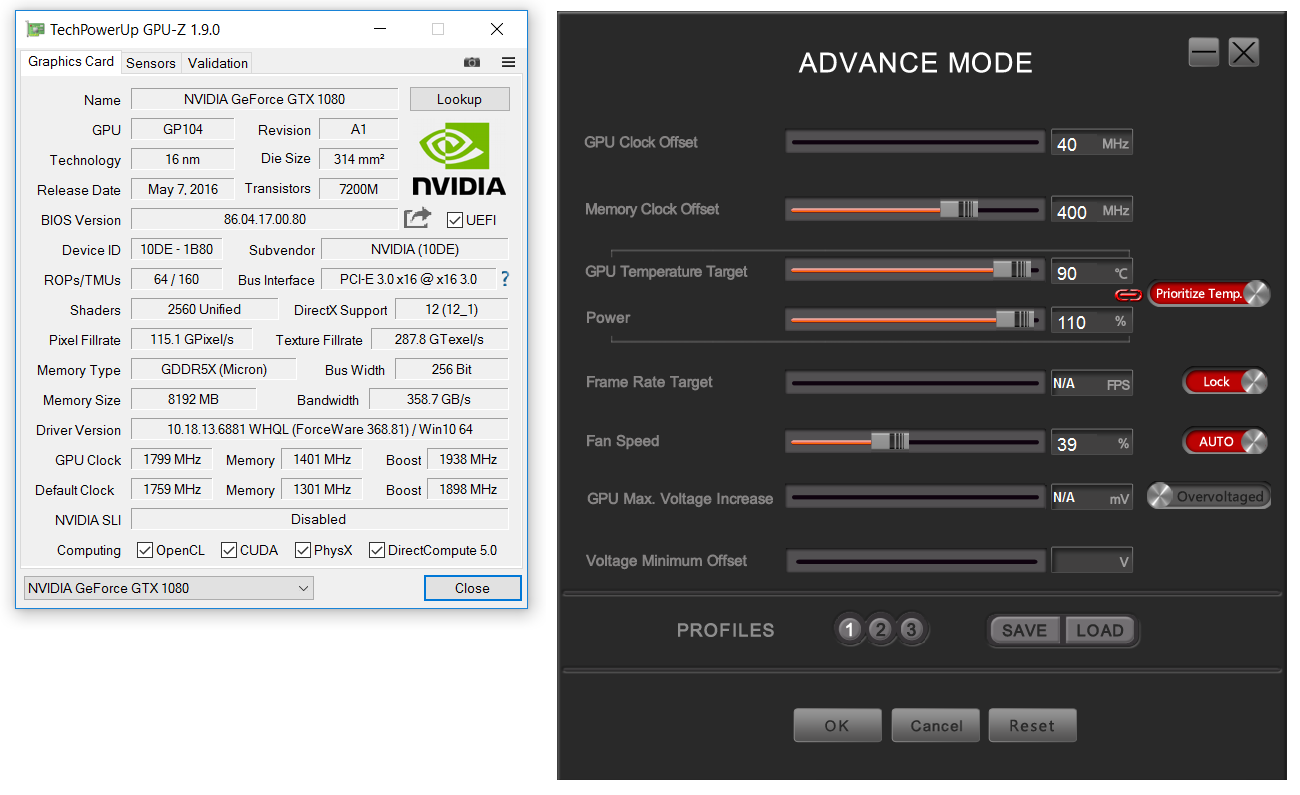Click the Memory Clock Offset slider handle
The width and height of the screenshot is (1300, 795).
click(959, 210)
